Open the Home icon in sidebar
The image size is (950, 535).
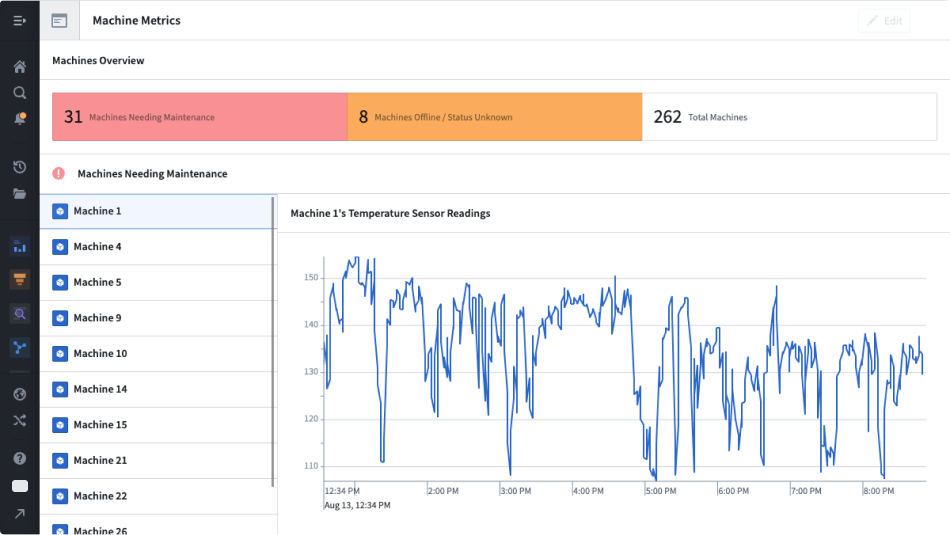[x=19, y=67]
